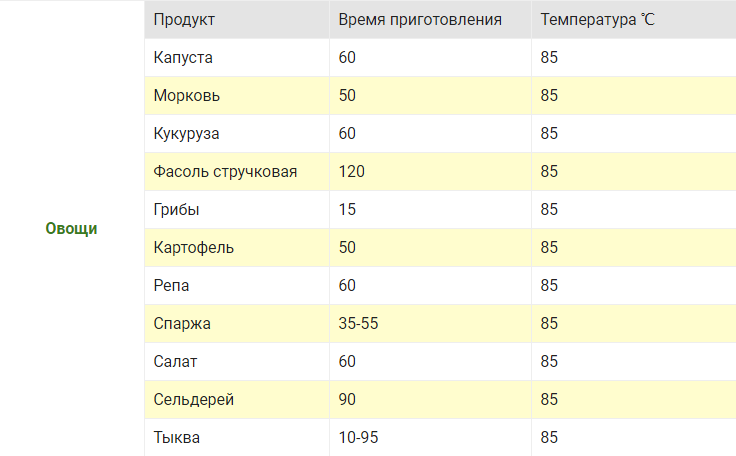Click the 120 cooking time value
Image resolution: width=736 pixels, height=456 pixels.
[x=352, y=172]
